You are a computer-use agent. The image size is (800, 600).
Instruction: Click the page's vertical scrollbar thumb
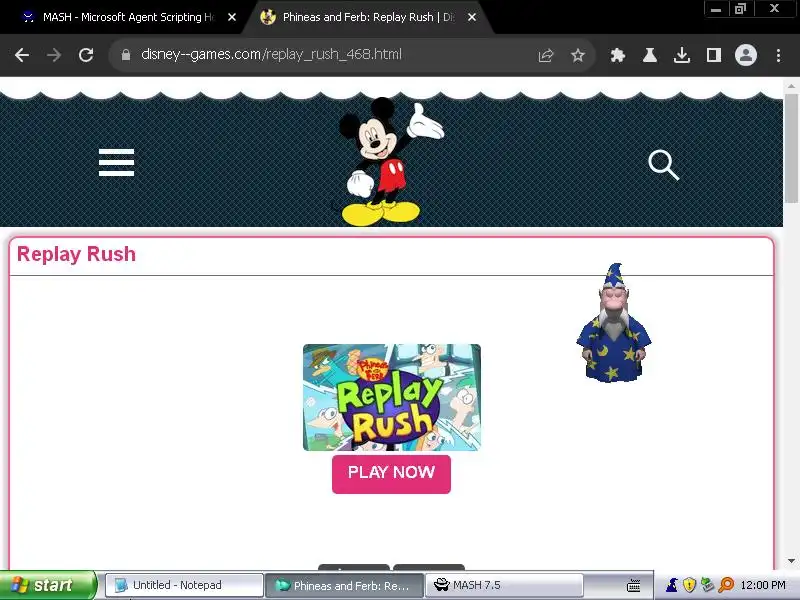click(791, 148)
